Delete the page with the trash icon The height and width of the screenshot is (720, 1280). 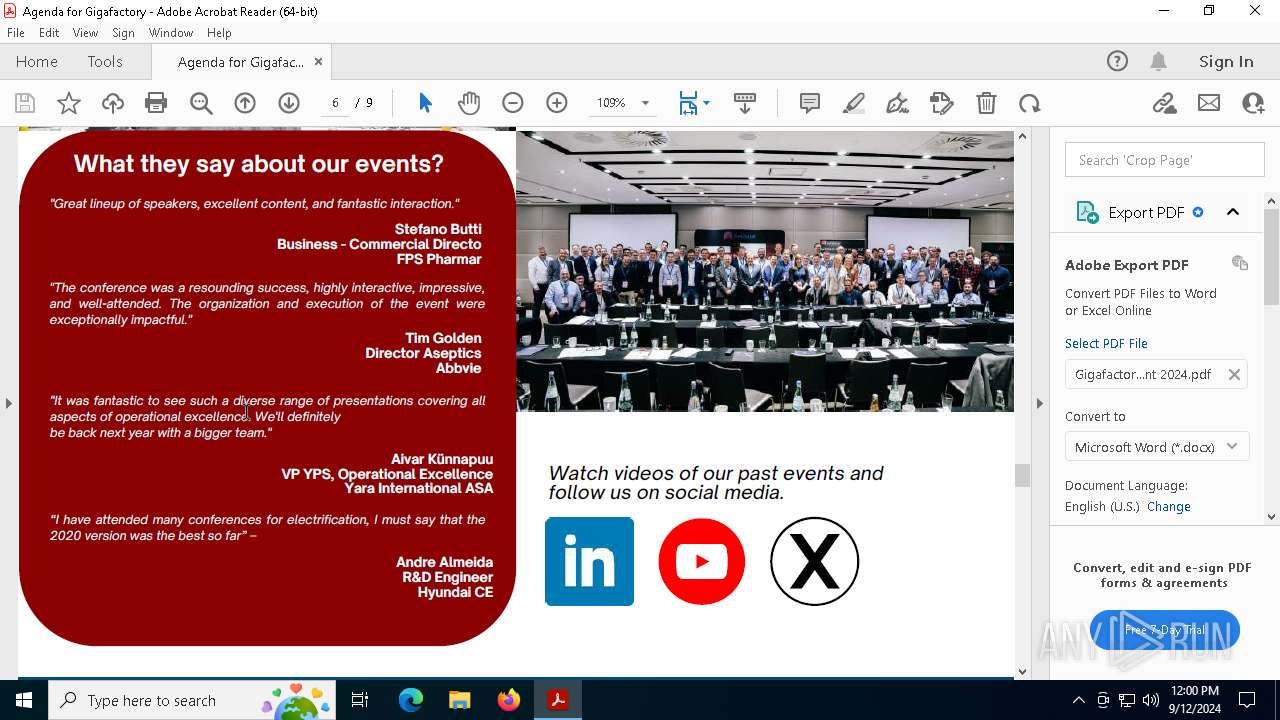(x=986, y=103)
